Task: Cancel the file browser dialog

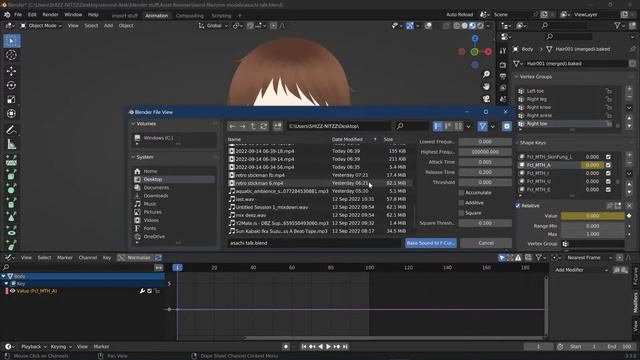Action: (486, 243)
